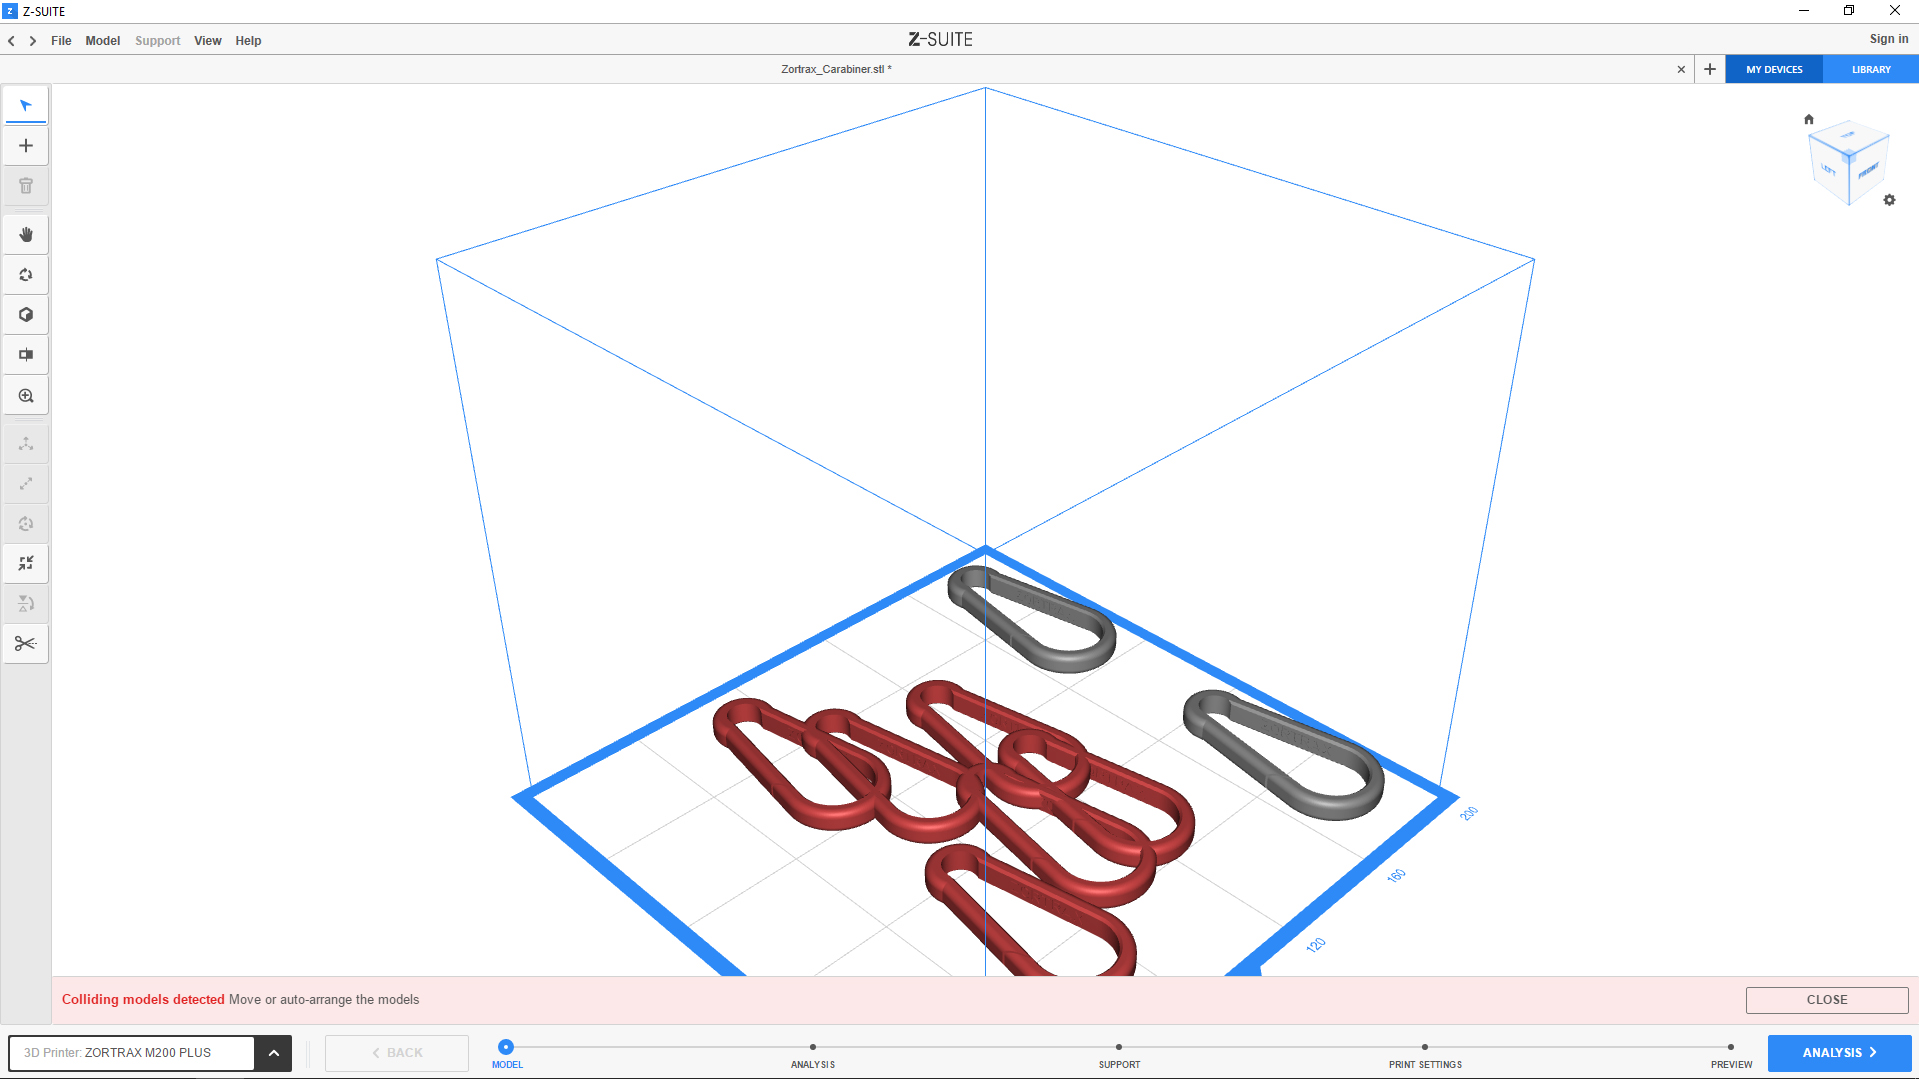
Task: Open view cube settings gear
Action: pos(1889,200)
